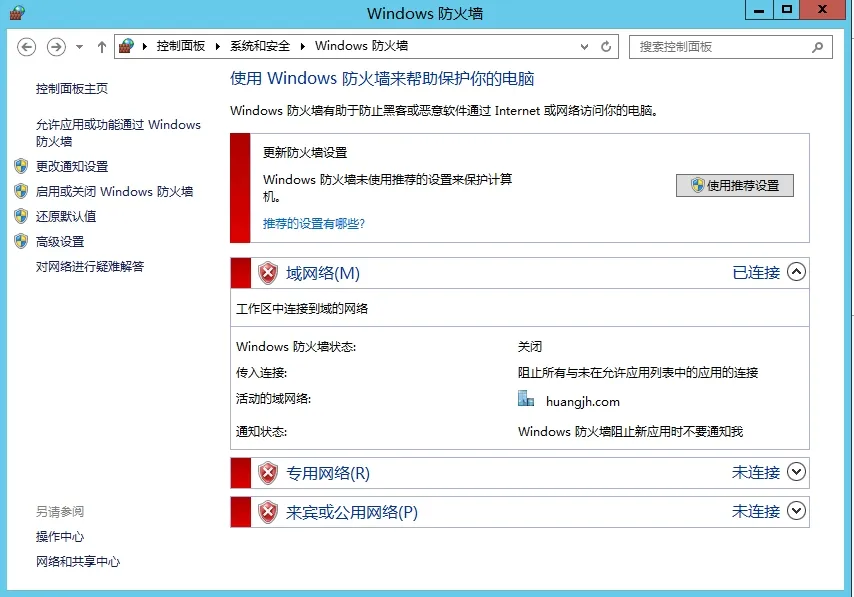The image size is (854, 597).
Task: Click the huangjh.com network icon
Action: pos(526,399)
